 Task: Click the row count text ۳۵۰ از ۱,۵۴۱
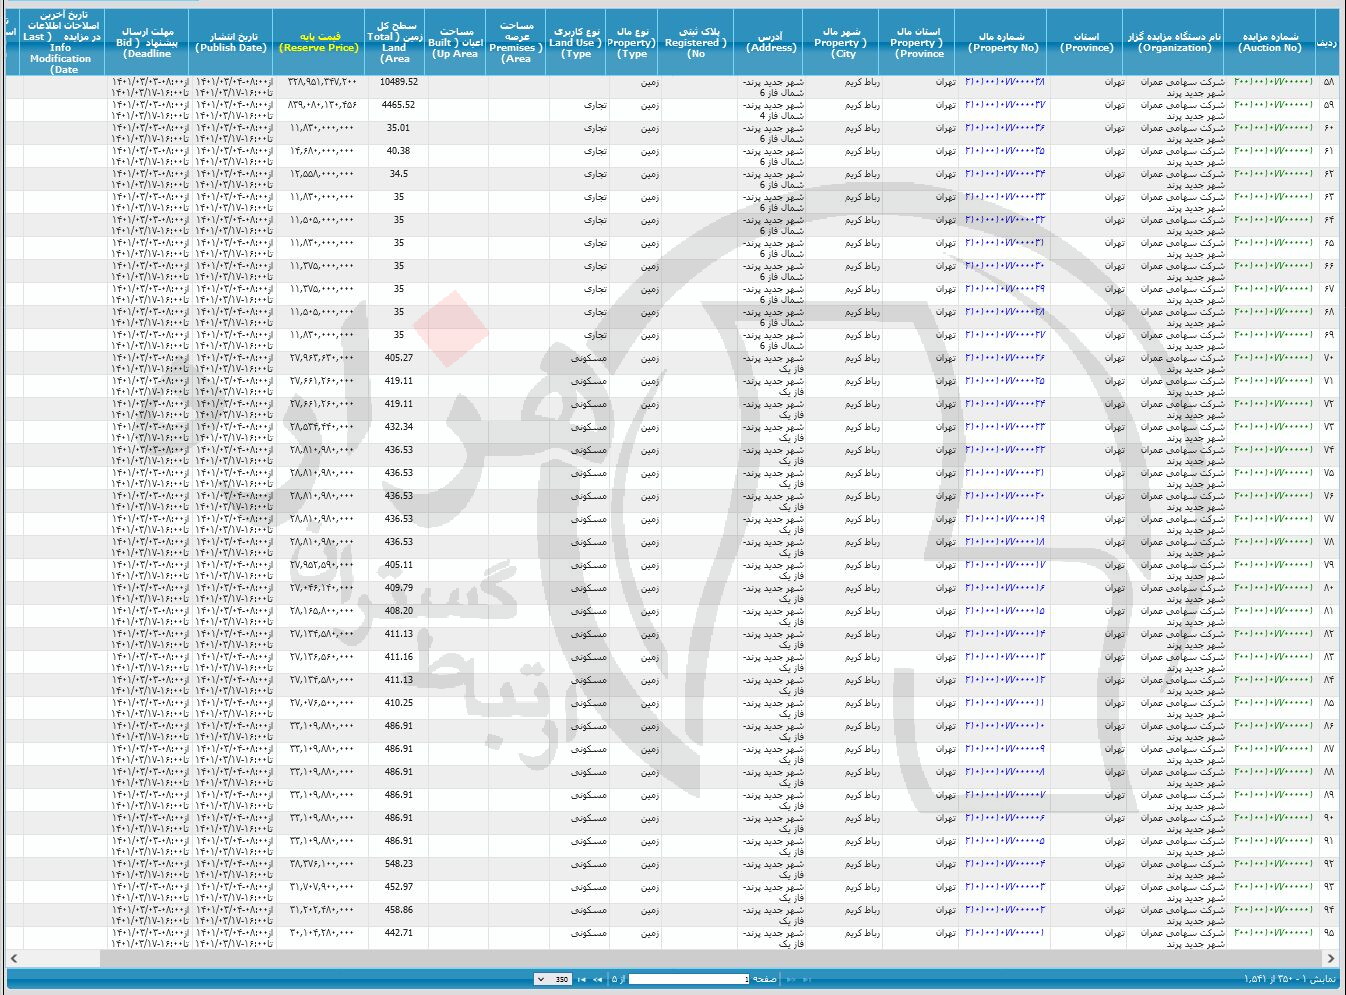(1270, 980)
